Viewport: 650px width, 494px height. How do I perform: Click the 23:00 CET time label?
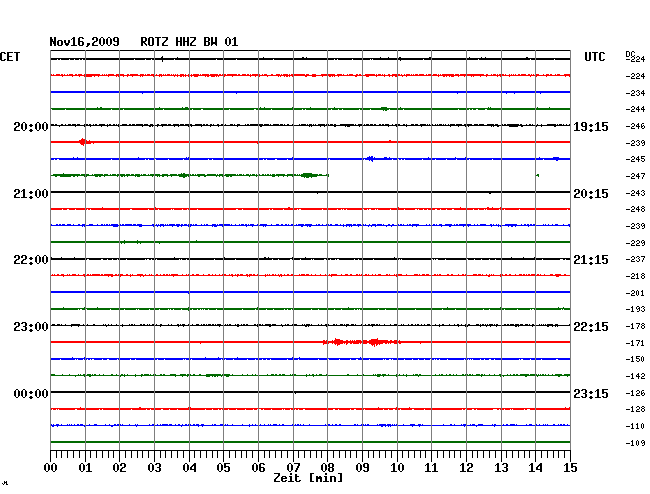click(31, 327)
